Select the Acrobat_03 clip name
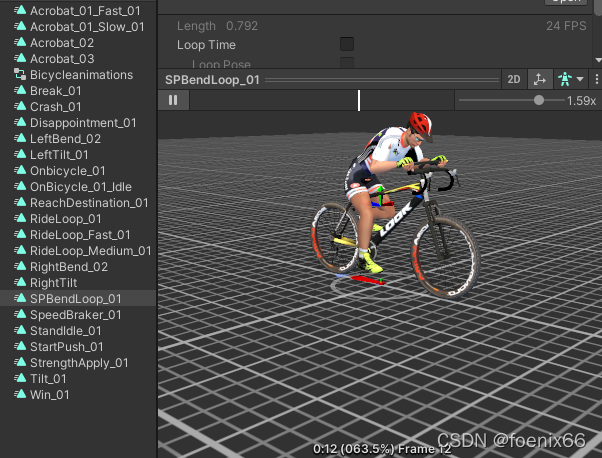602x458 pixels. coord(62,59)
